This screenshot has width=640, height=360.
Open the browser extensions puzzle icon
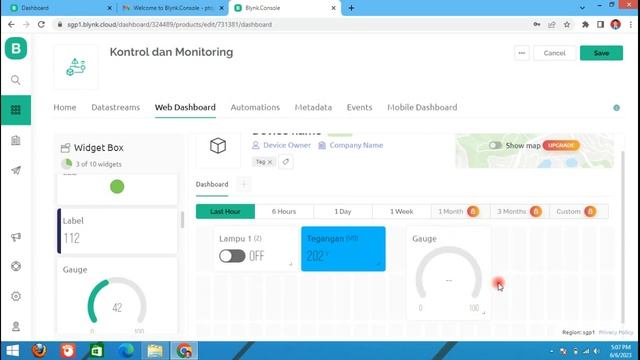click(x=585, y=24)
